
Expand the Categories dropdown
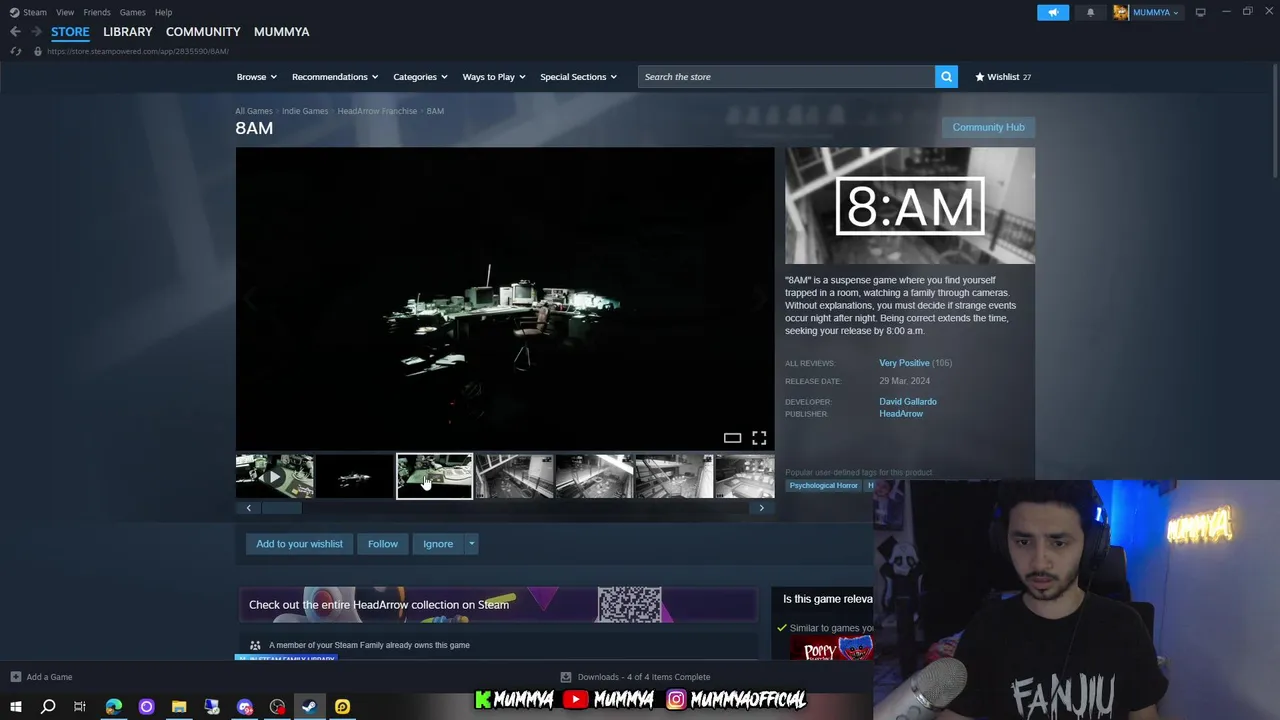[419, 77]
